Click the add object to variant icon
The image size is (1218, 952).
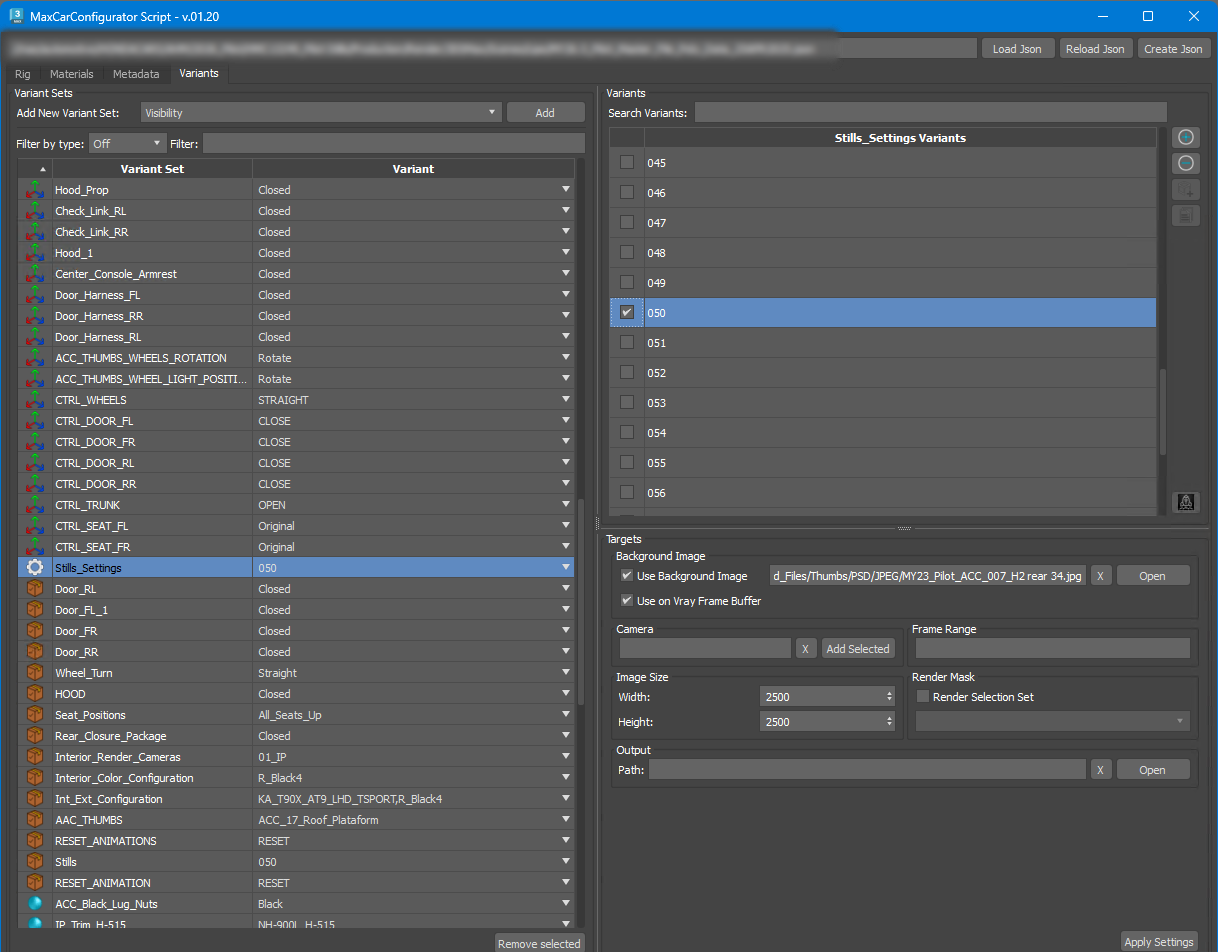point(1186,189)
